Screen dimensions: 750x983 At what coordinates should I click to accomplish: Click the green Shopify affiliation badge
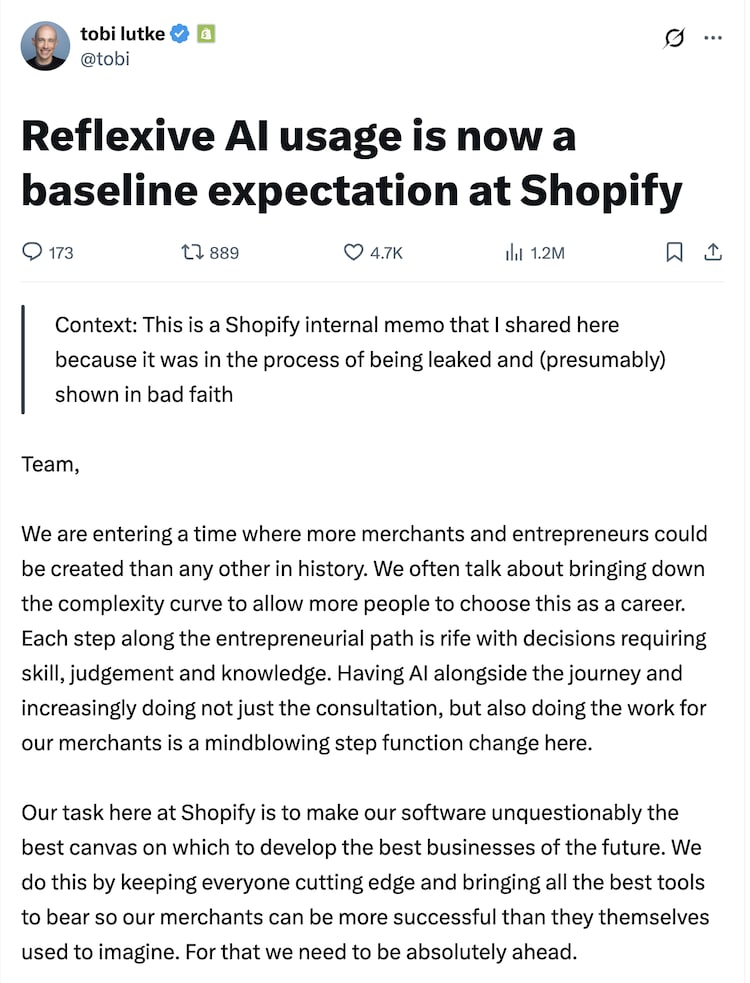click(206, 34)
